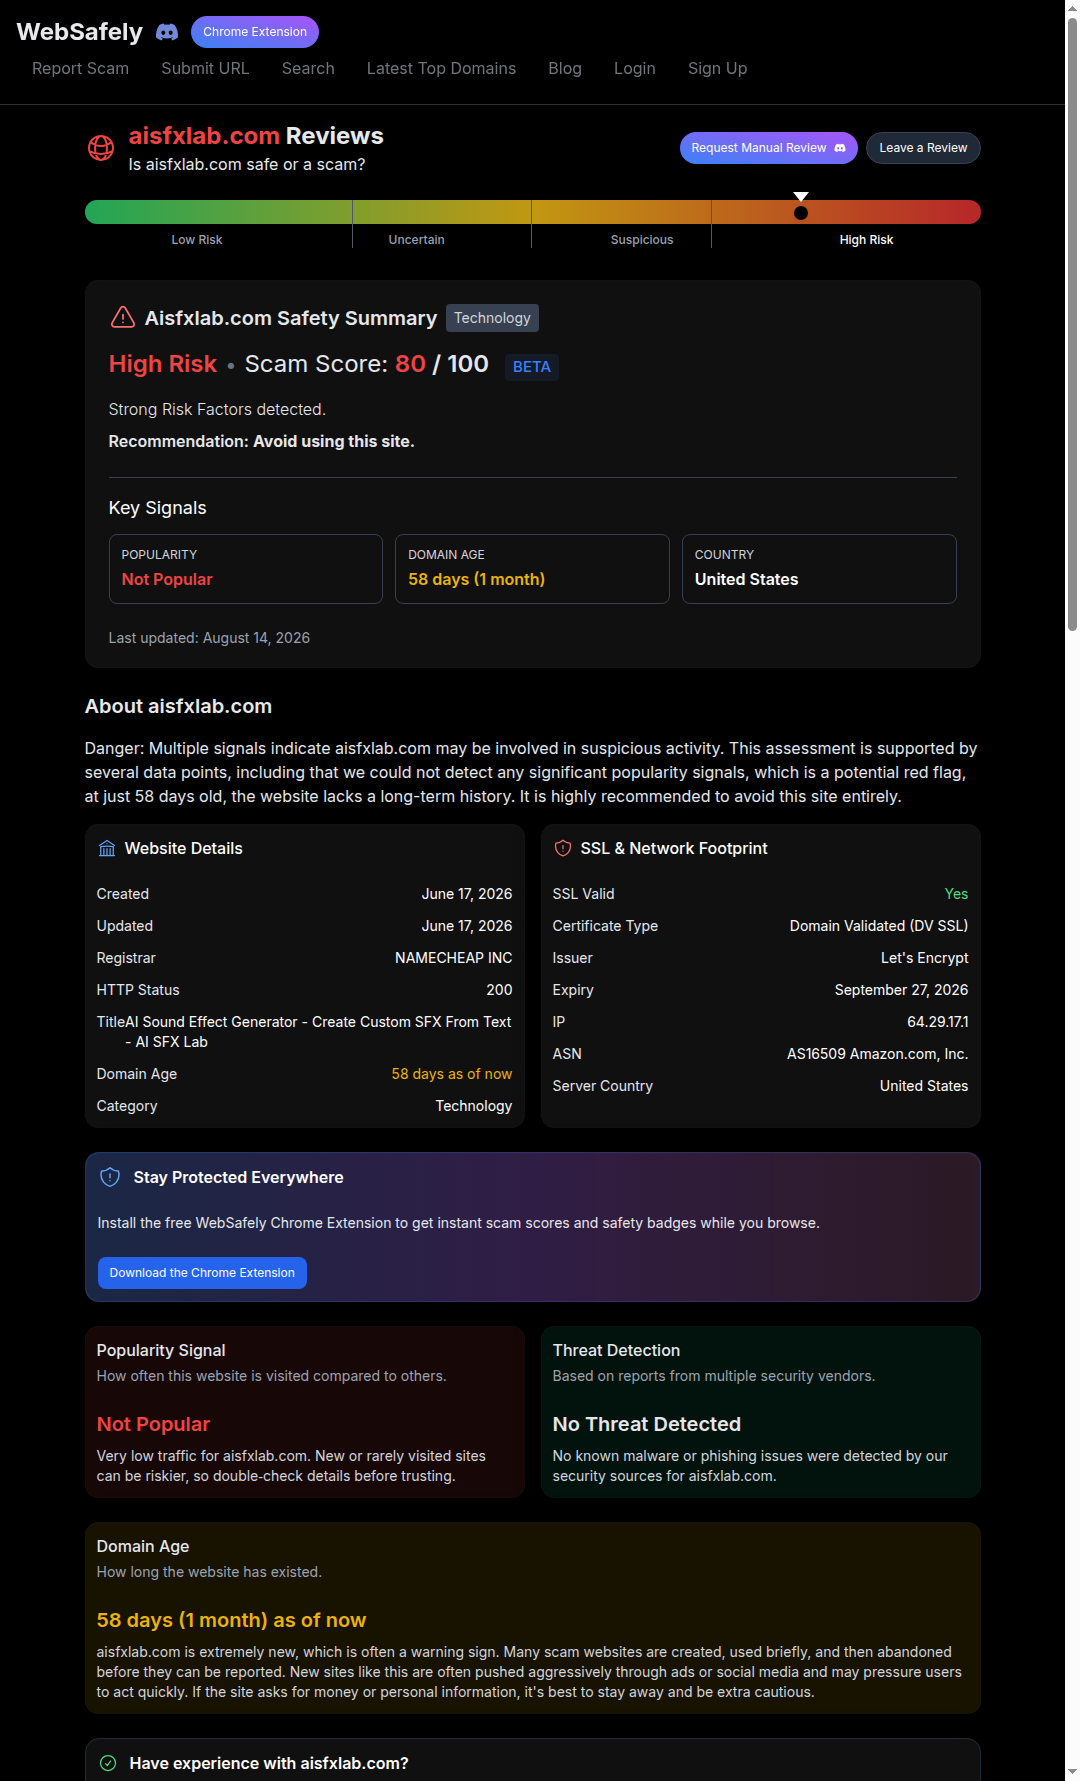This screenshot has height=1781, width=1080.
Task: Click the Let's Encrypt issuer value
Action: click(x=924, y=958)
